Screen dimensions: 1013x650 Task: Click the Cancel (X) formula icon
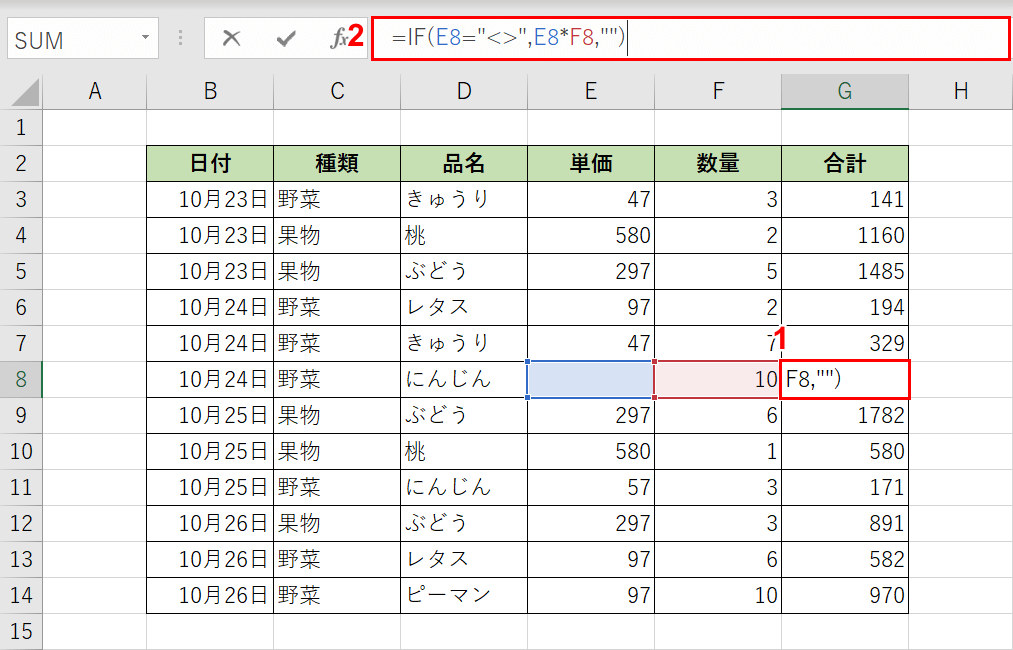click(231, 38)
